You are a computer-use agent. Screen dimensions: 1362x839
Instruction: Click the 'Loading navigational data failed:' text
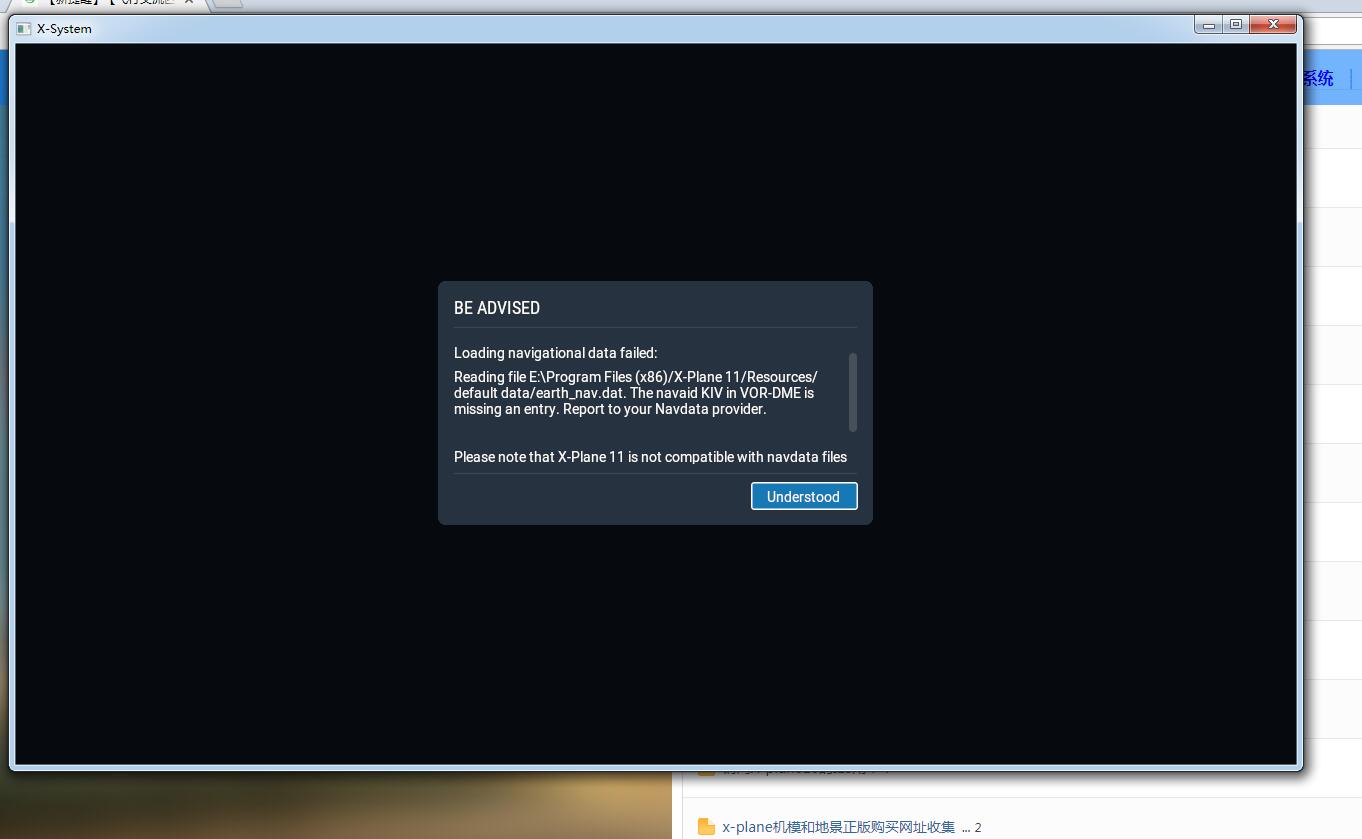click(556, 353)
